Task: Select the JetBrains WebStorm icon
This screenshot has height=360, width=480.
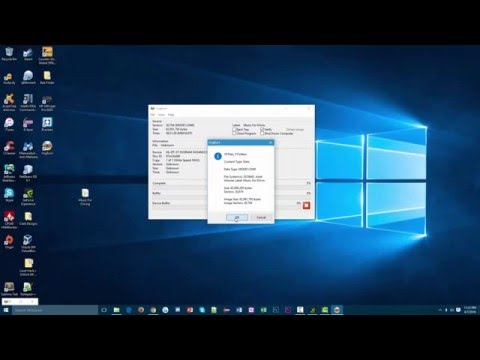Action: pyautogui.click(x=9, y=173)
